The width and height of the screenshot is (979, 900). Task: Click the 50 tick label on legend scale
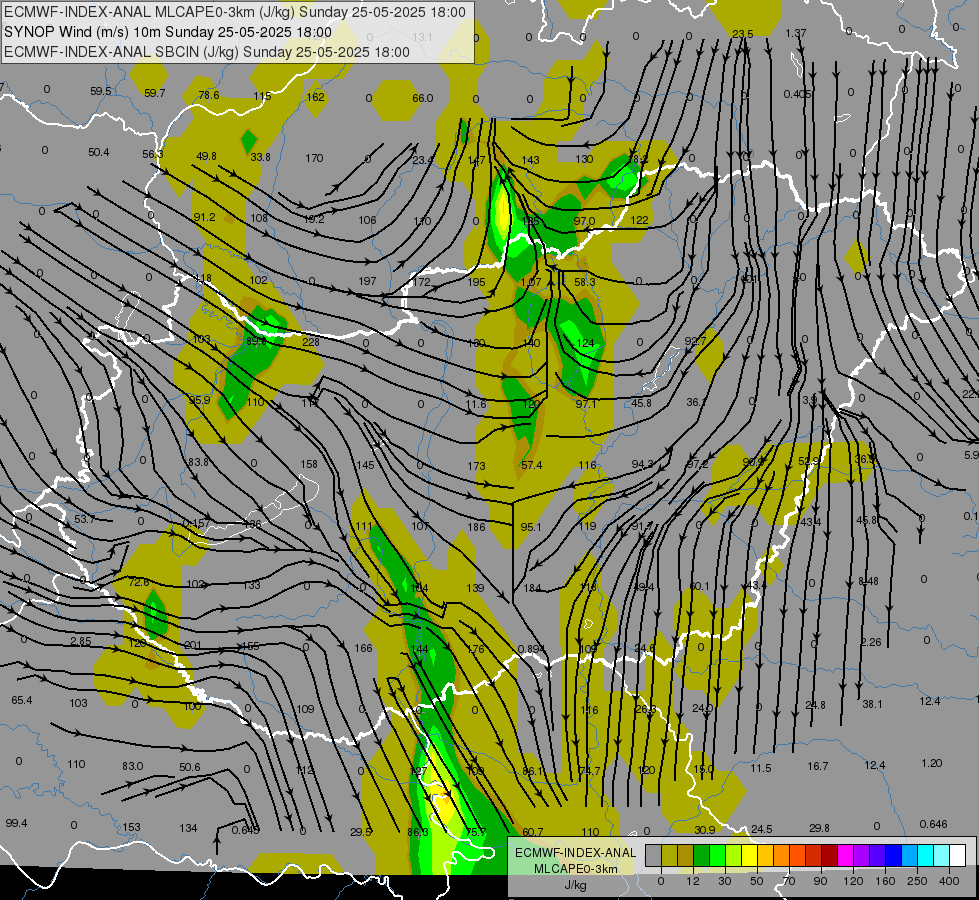click(757, 881)
